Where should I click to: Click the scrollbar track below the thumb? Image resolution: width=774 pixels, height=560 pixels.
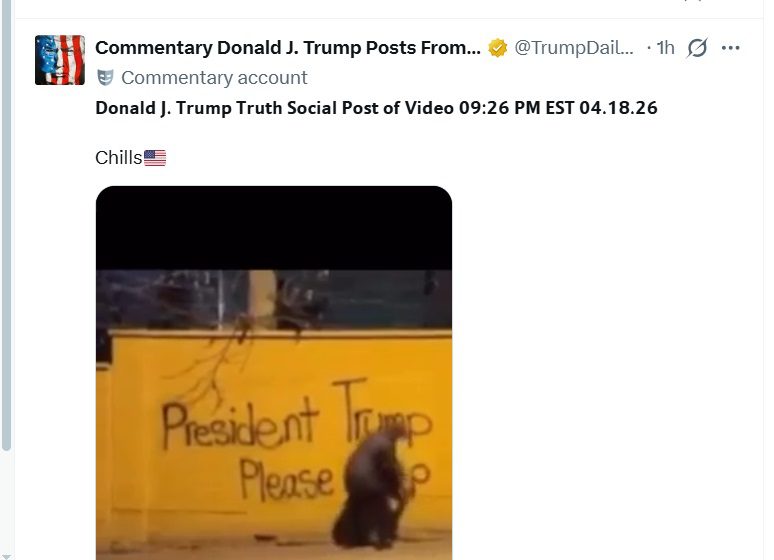[6, 501]
